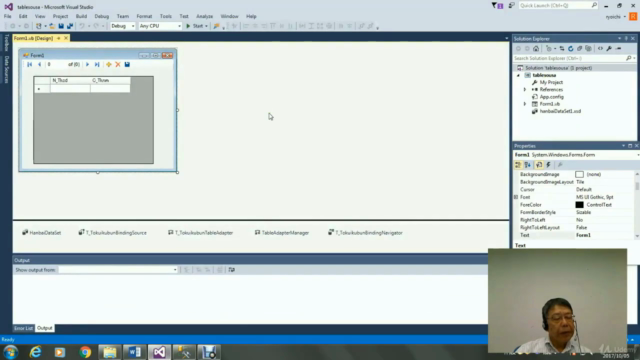Select TableAdapterManager in the component tray
This screenshot has width=640, height=360.
282,233
